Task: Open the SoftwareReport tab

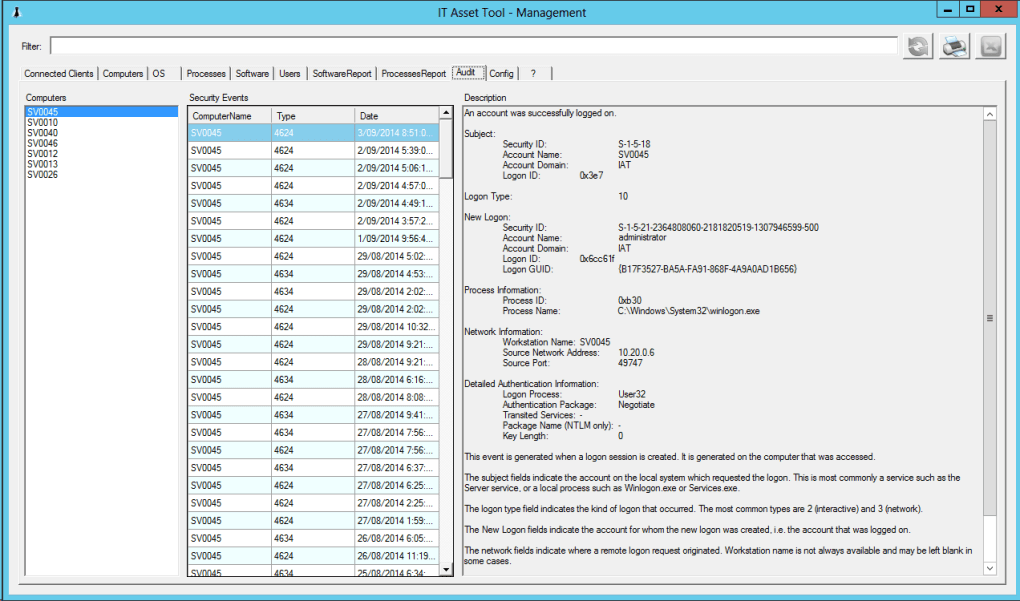Action: coord(341,73)
